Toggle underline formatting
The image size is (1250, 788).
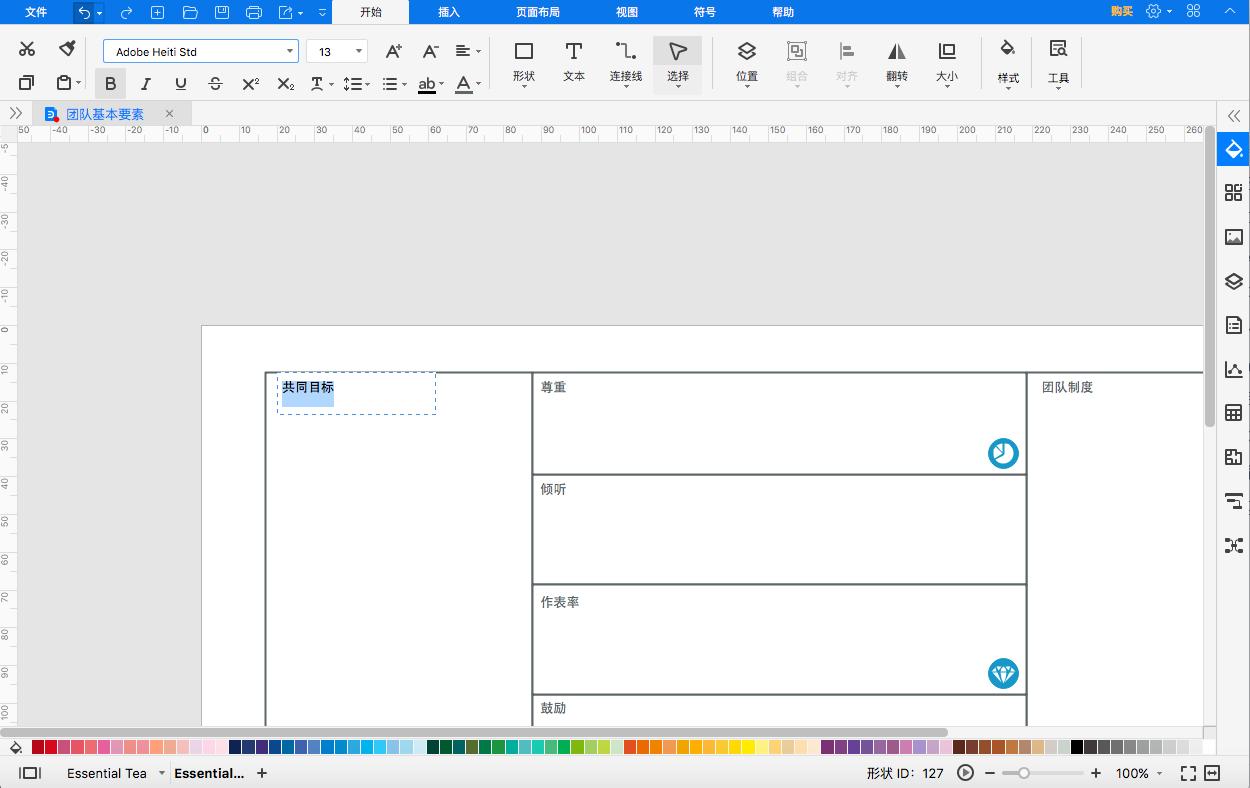pos(181,84)
